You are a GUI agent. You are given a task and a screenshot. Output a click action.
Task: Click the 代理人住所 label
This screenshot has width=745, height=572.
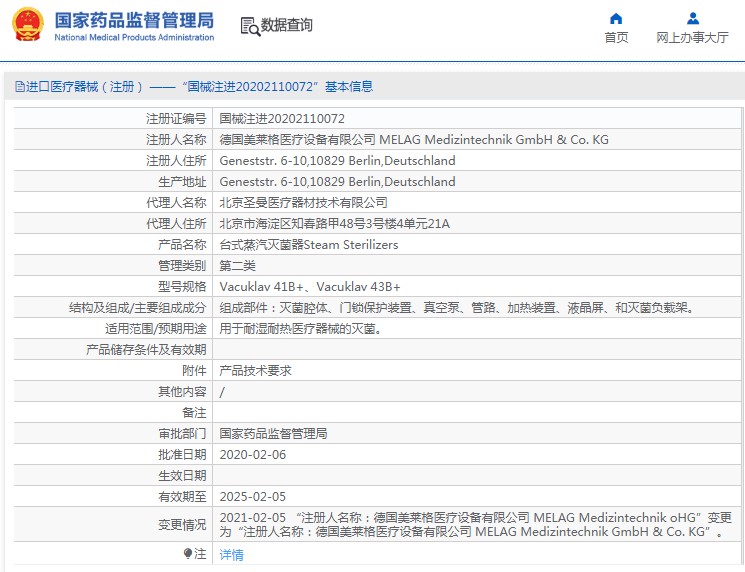(176, 224)
